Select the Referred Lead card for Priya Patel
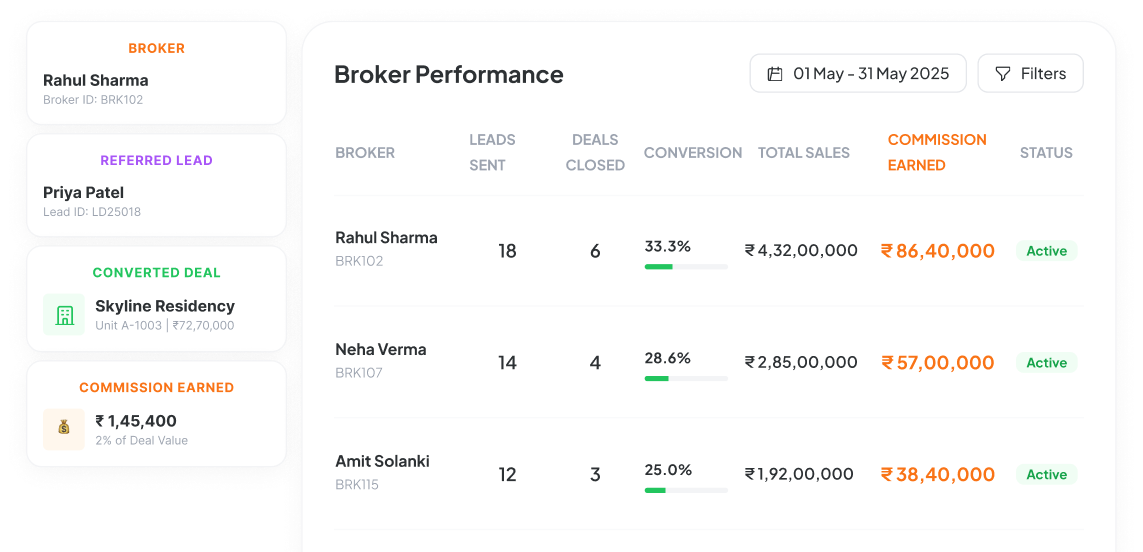This screenshot has height=552, width=1143. (x=156, y=185)
